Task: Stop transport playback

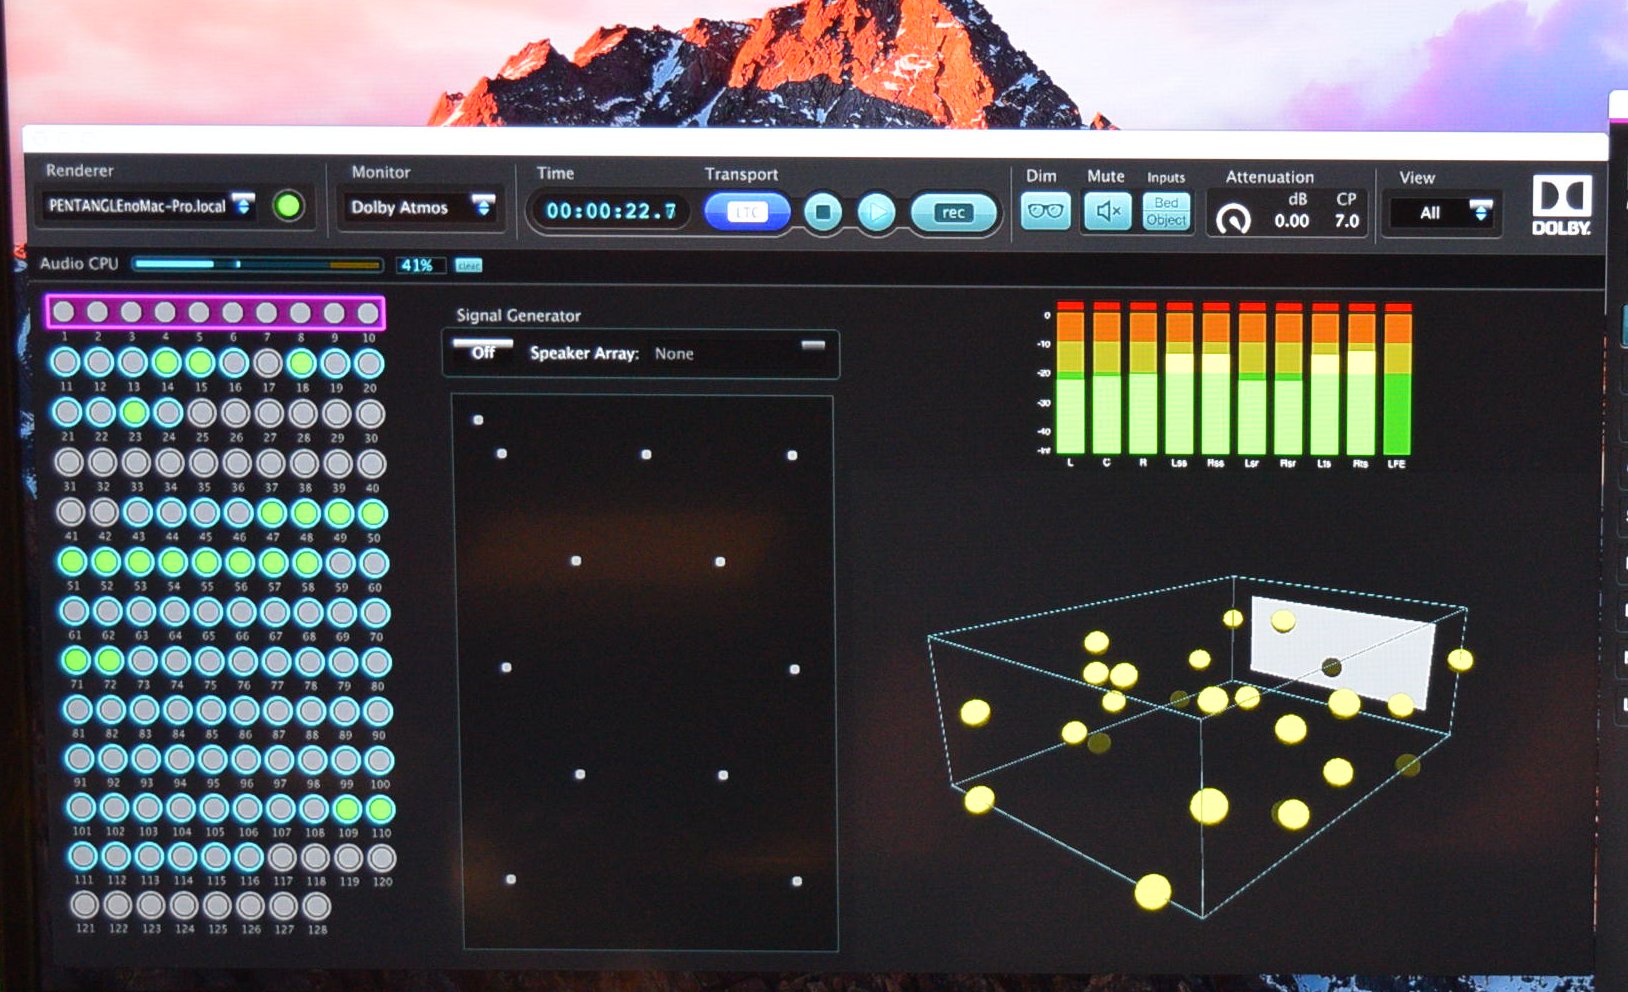Action: tap(823, 212)
